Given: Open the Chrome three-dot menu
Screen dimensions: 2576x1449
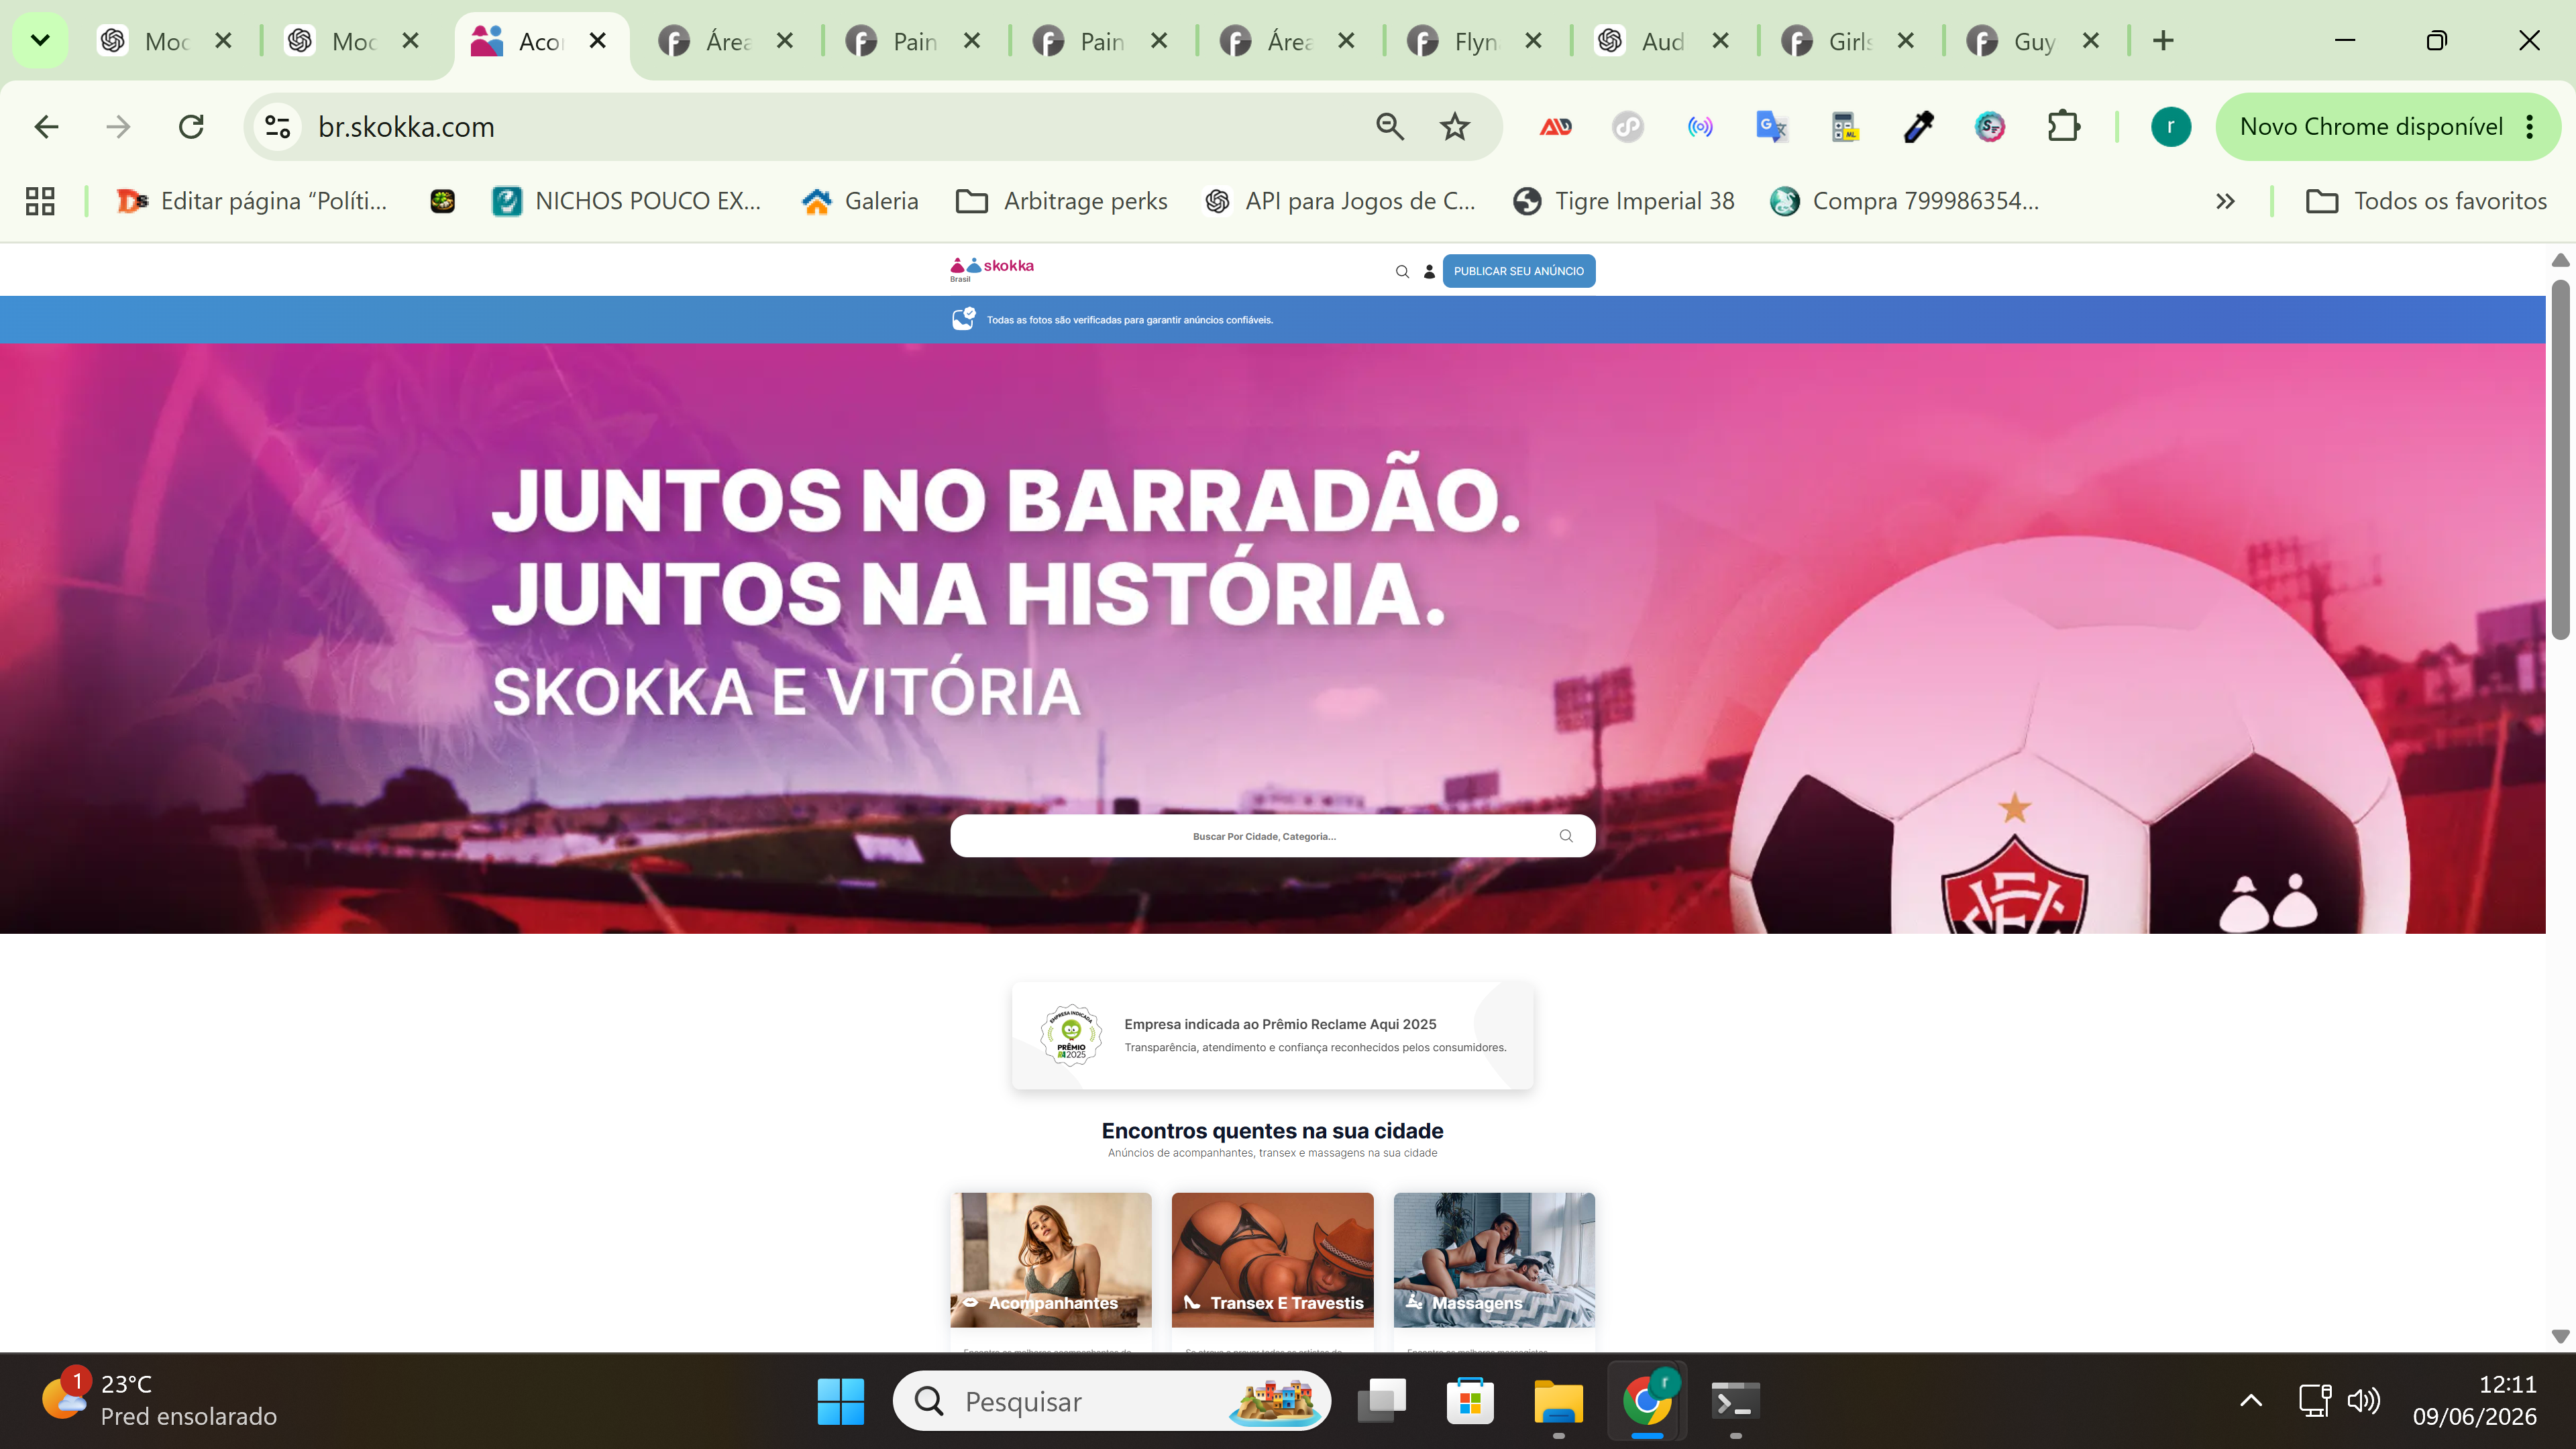Looking at the screenshot, I should (2530, 127).
